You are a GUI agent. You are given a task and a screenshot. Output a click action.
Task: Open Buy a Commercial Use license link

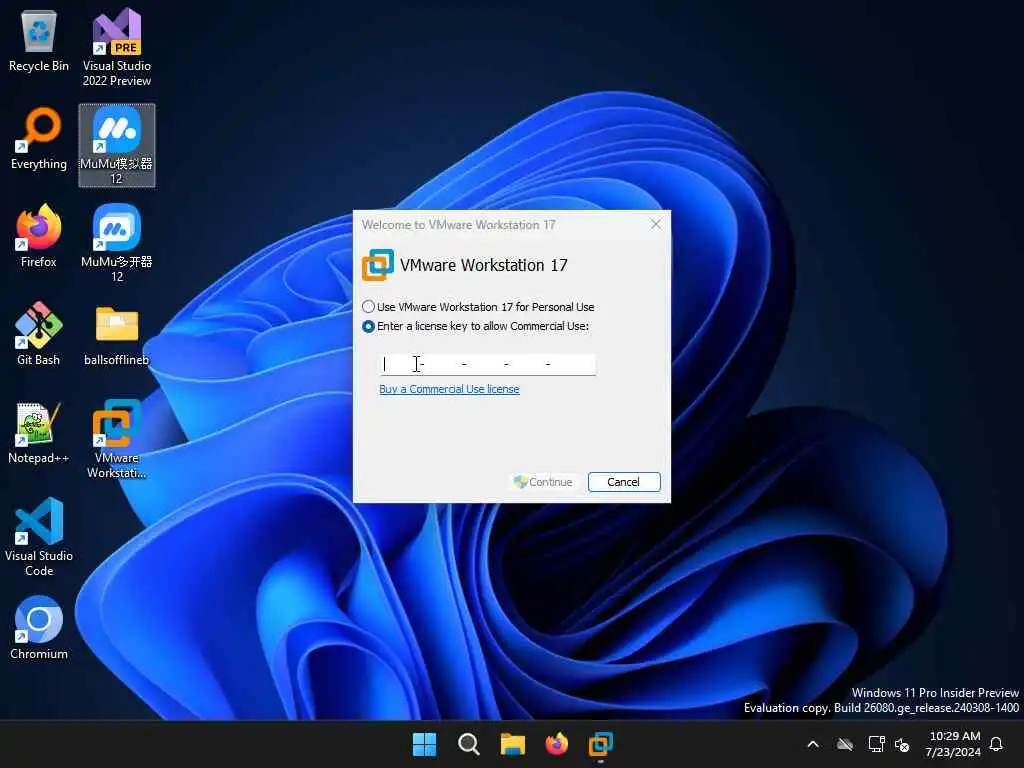pyautogui.click(x=449, y=389)
